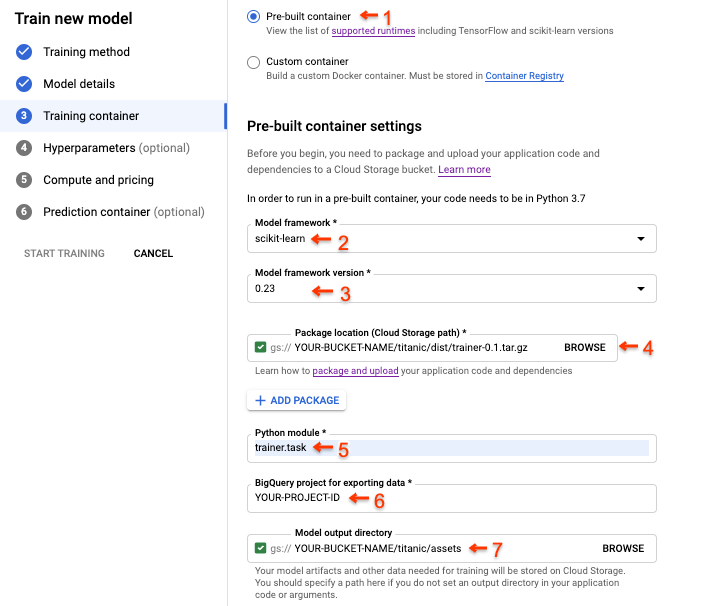
Task: Click the Model details checkmark icon
Action: click(x=24, y=84)
